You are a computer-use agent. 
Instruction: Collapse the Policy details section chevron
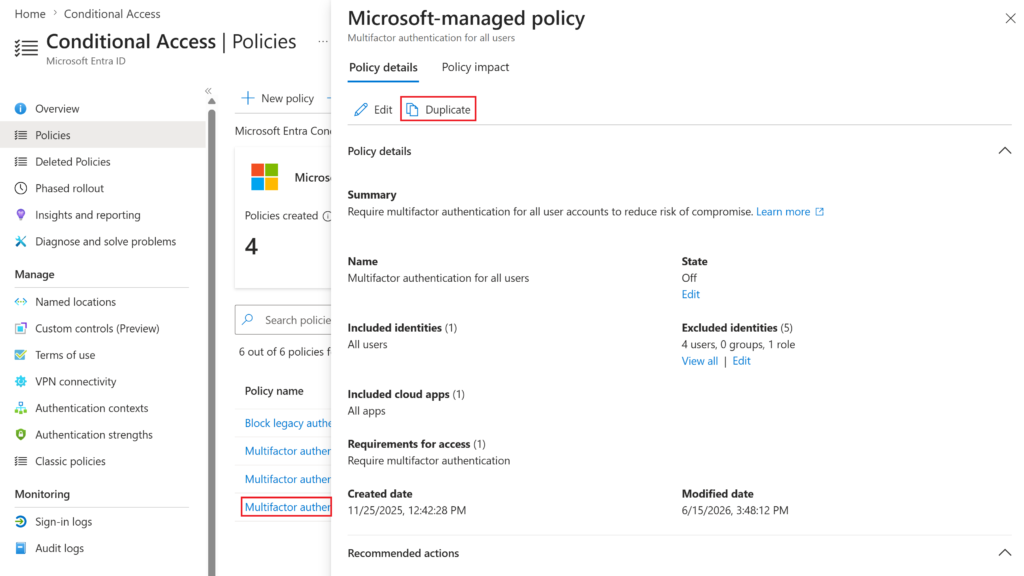[x=1004, y=151]
